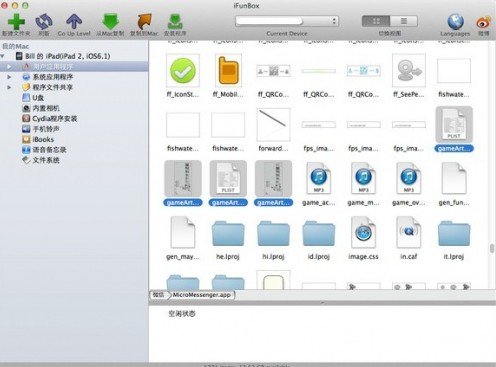The height and width of the screenshot is (367, 496).
Task: Open 内置相机 in the sidebar
Action: [x=41, y=108]
